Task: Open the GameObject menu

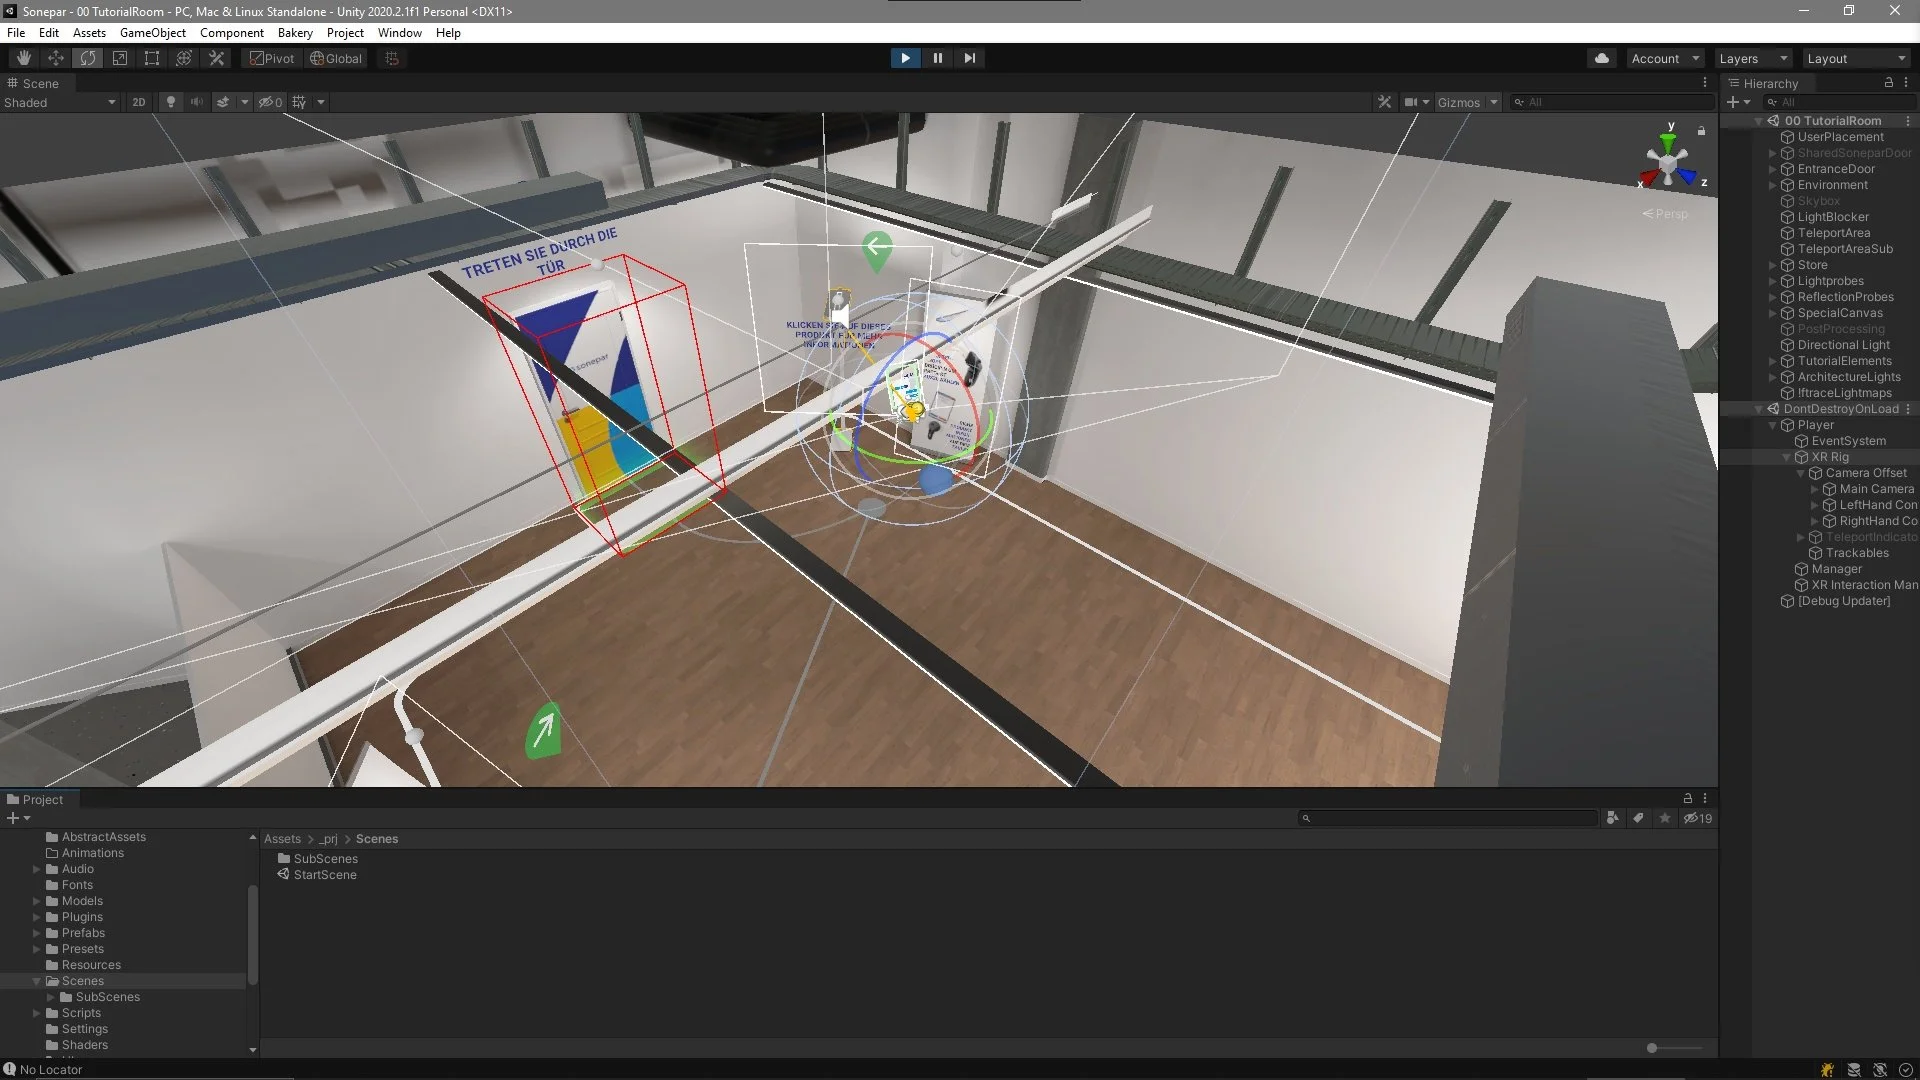Action: click(x=152, y=33)
